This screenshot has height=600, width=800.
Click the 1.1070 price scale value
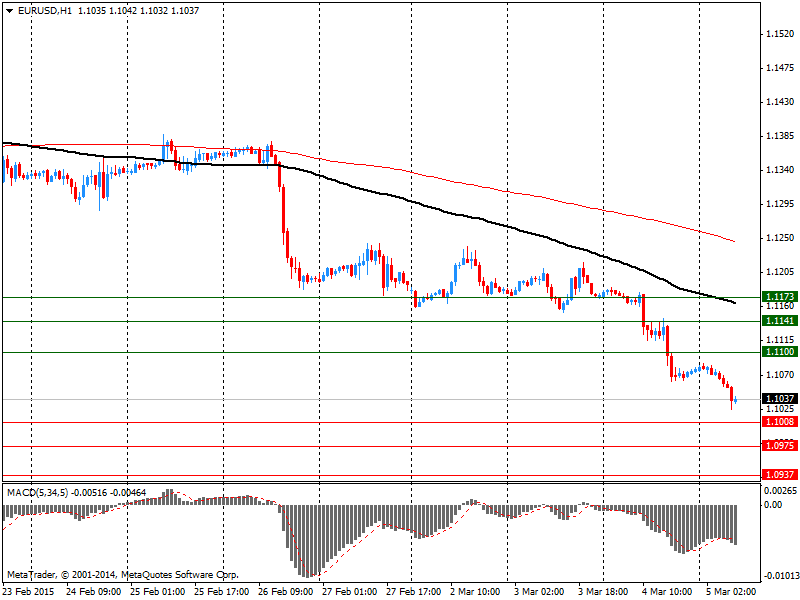click(x=780, y=374)
